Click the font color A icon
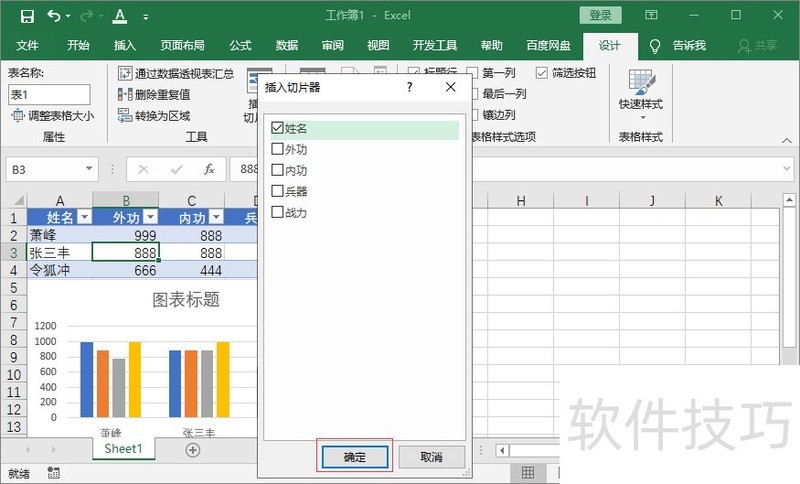 120,16
